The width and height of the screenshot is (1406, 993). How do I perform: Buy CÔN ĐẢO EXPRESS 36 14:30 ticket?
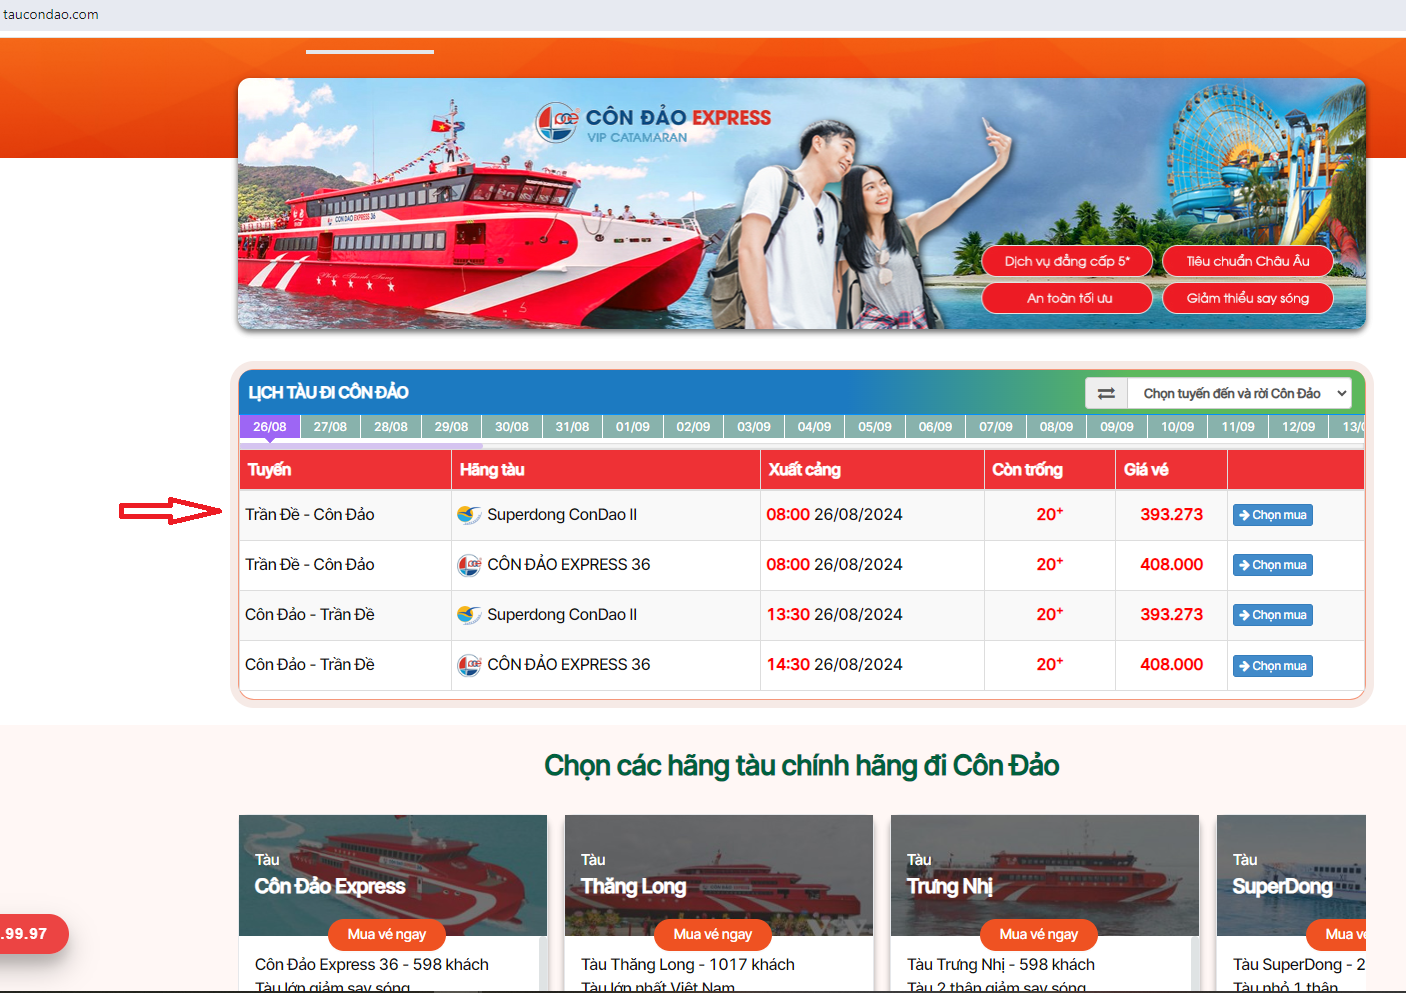tap(1273, 666)
